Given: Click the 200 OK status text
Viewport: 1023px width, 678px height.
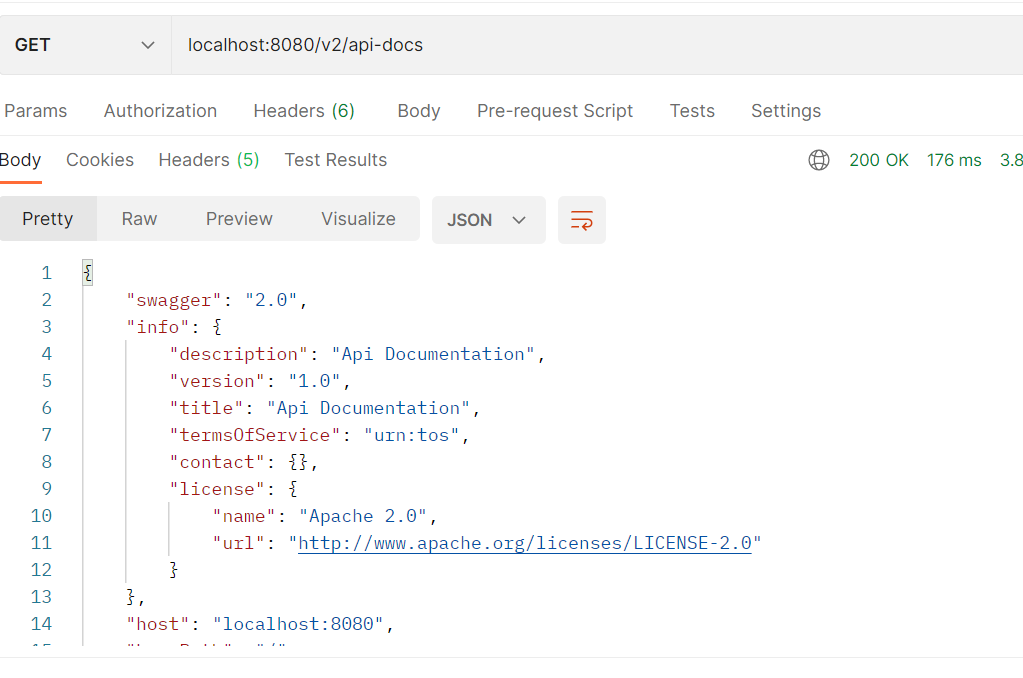Looking at the screenshot, I should [x=879, y=160].
